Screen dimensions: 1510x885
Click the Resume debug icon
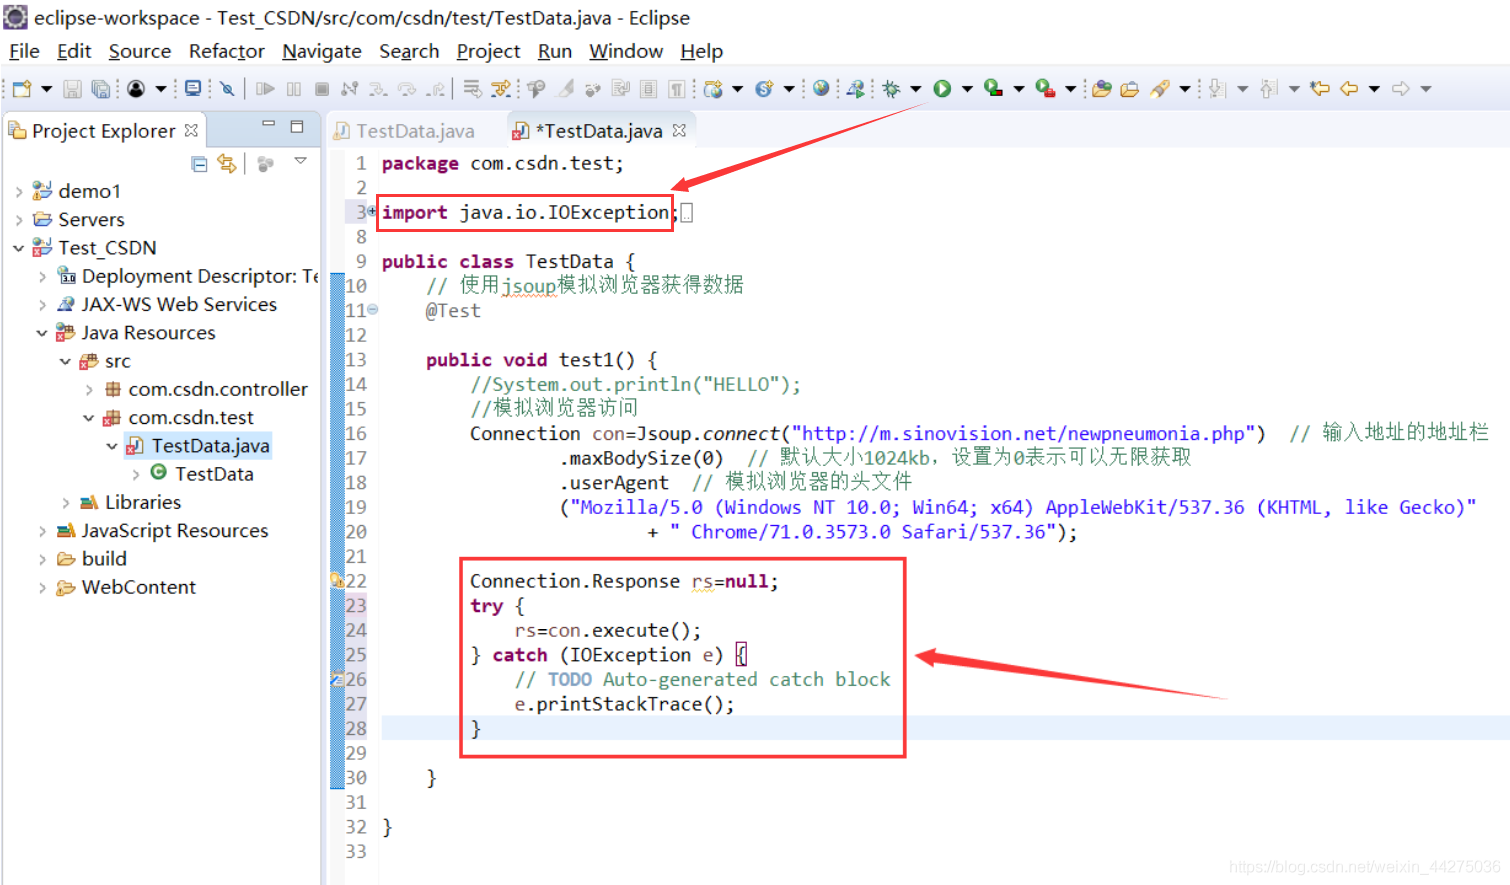[265, 89]
